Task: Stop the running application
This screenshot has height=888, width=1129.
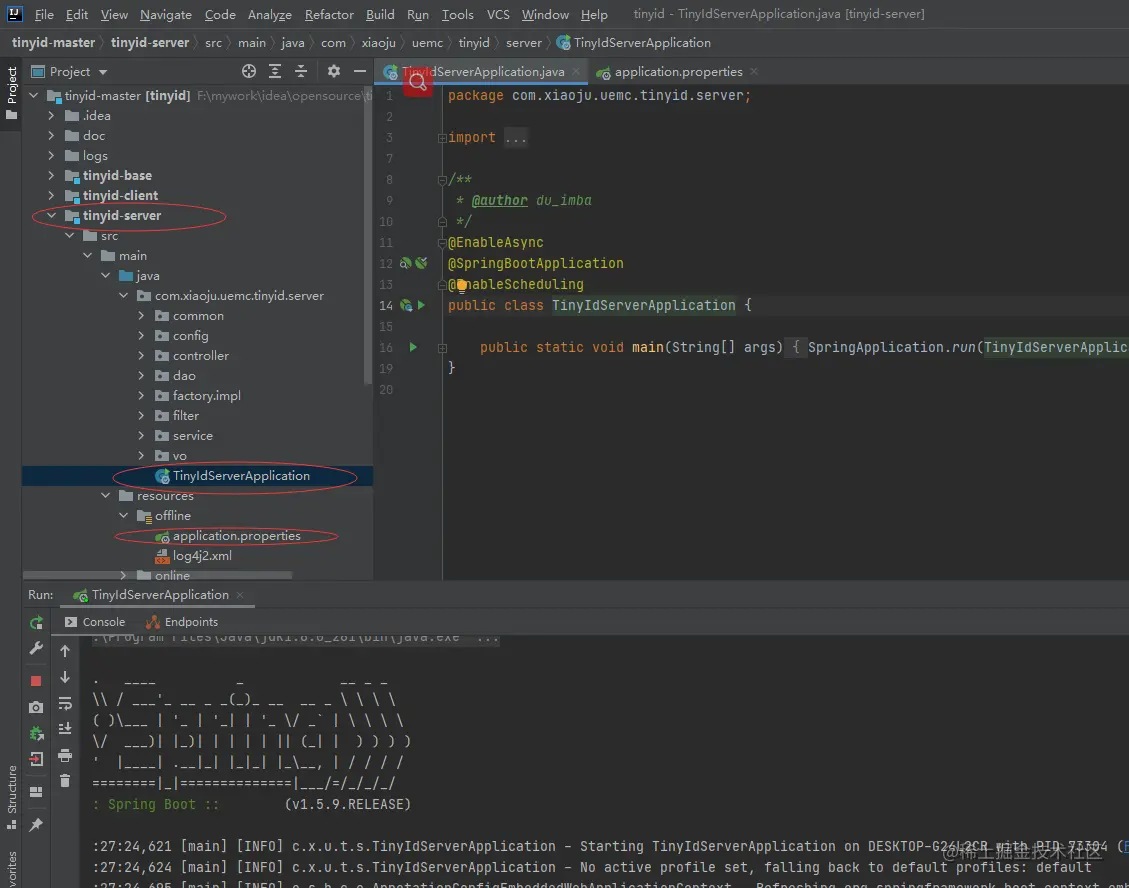Action: click(36, 681)
